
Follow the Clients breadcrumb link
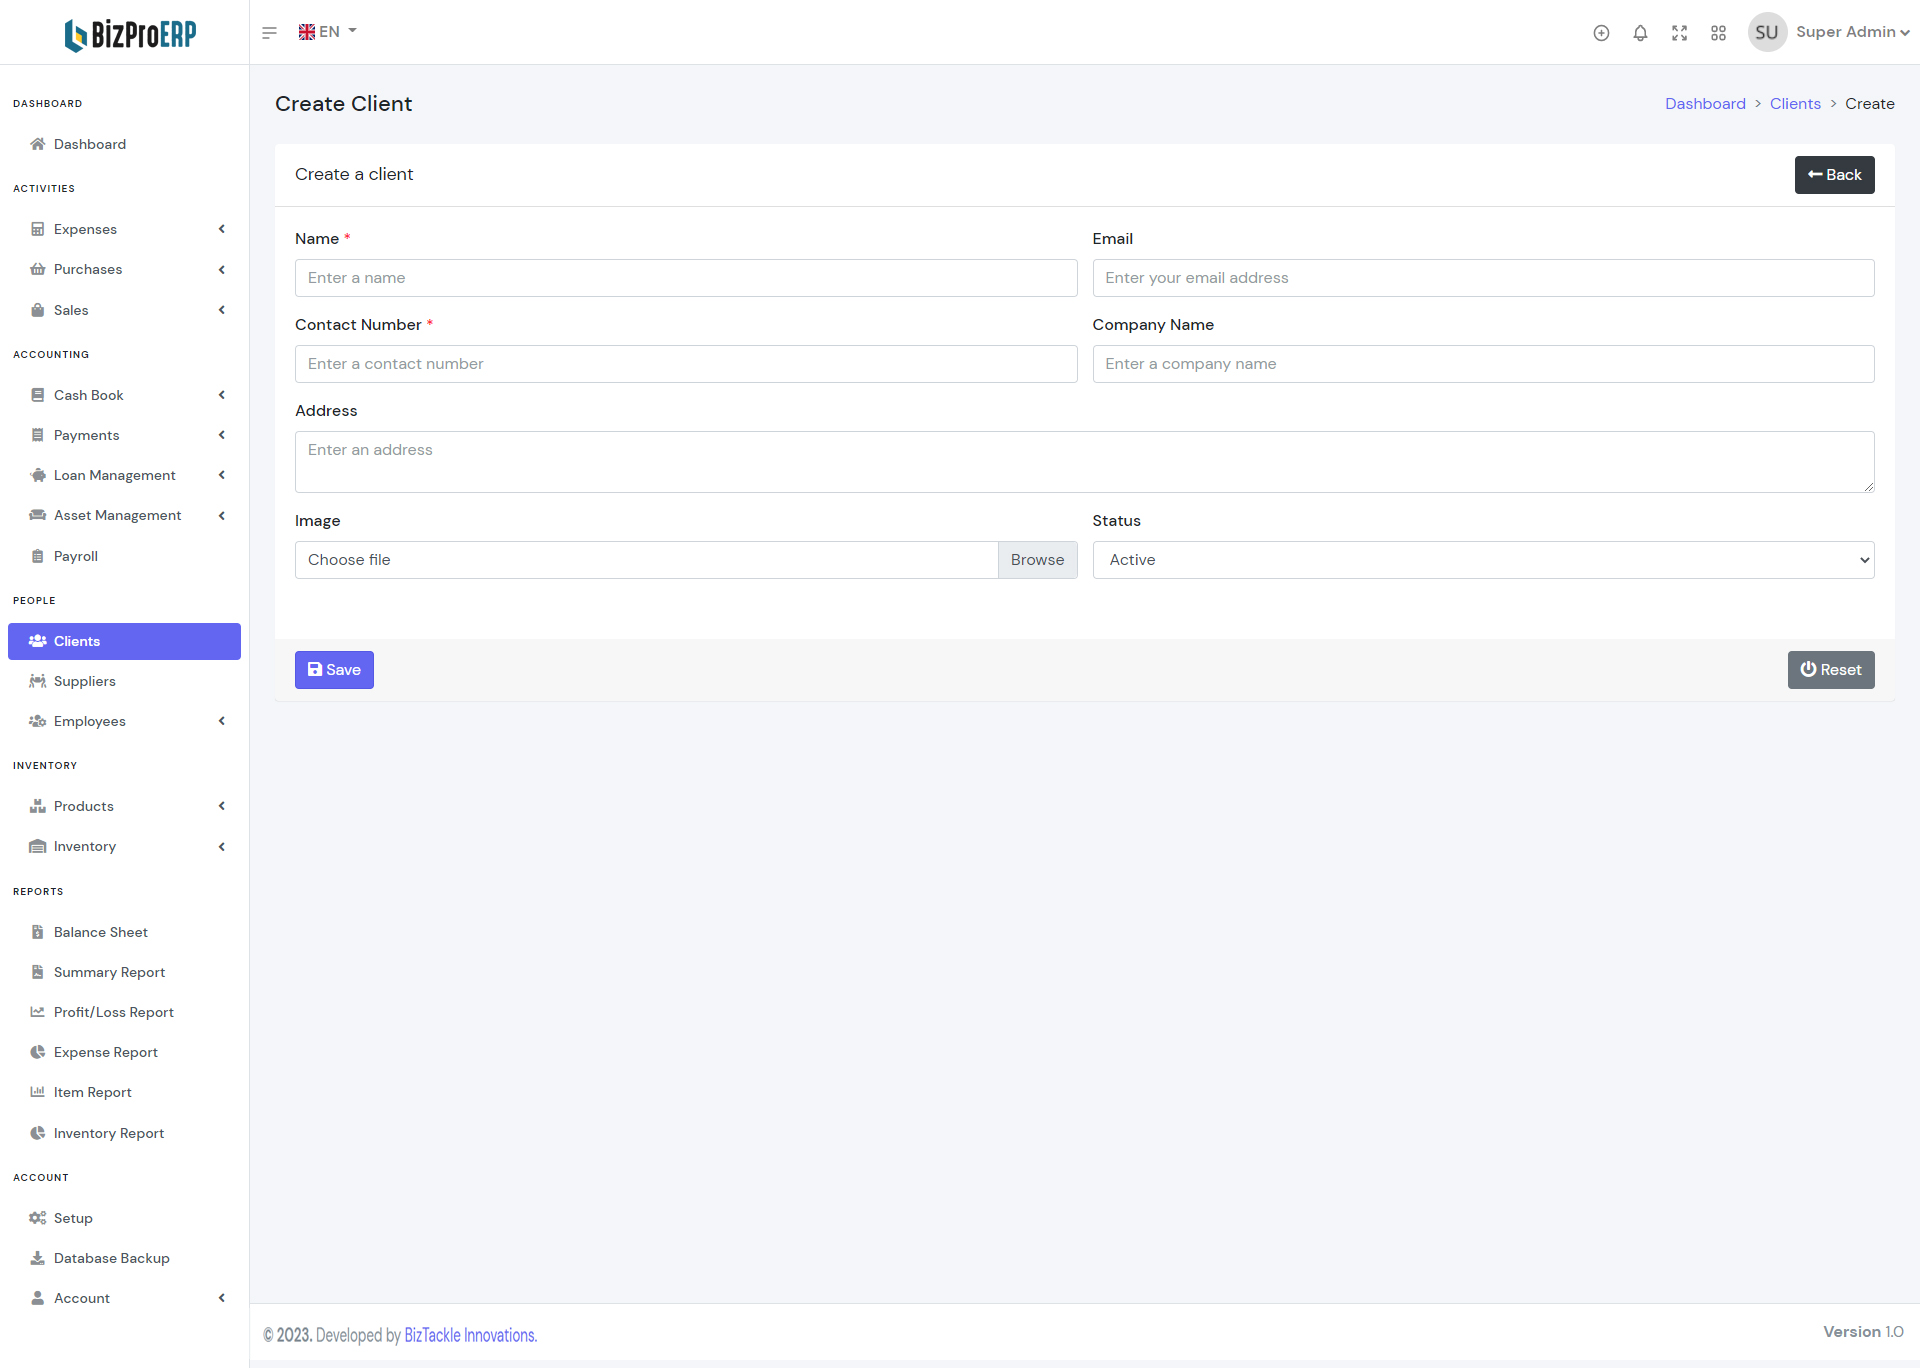click(1794, 104)
